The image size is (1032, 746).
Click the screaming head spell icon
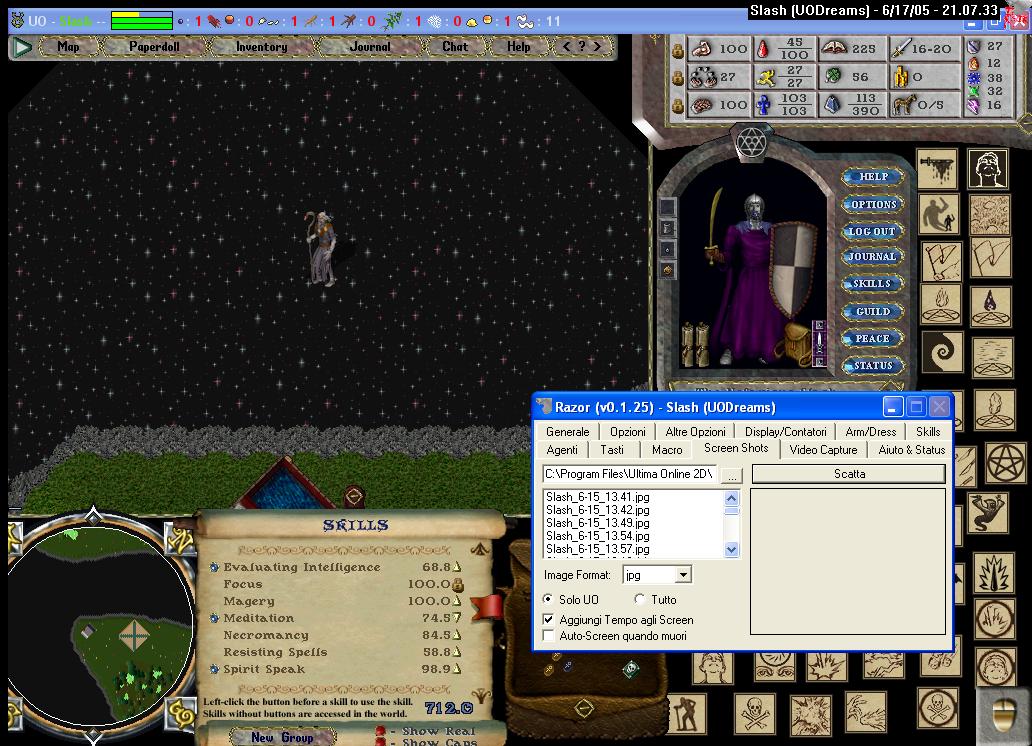988,169
